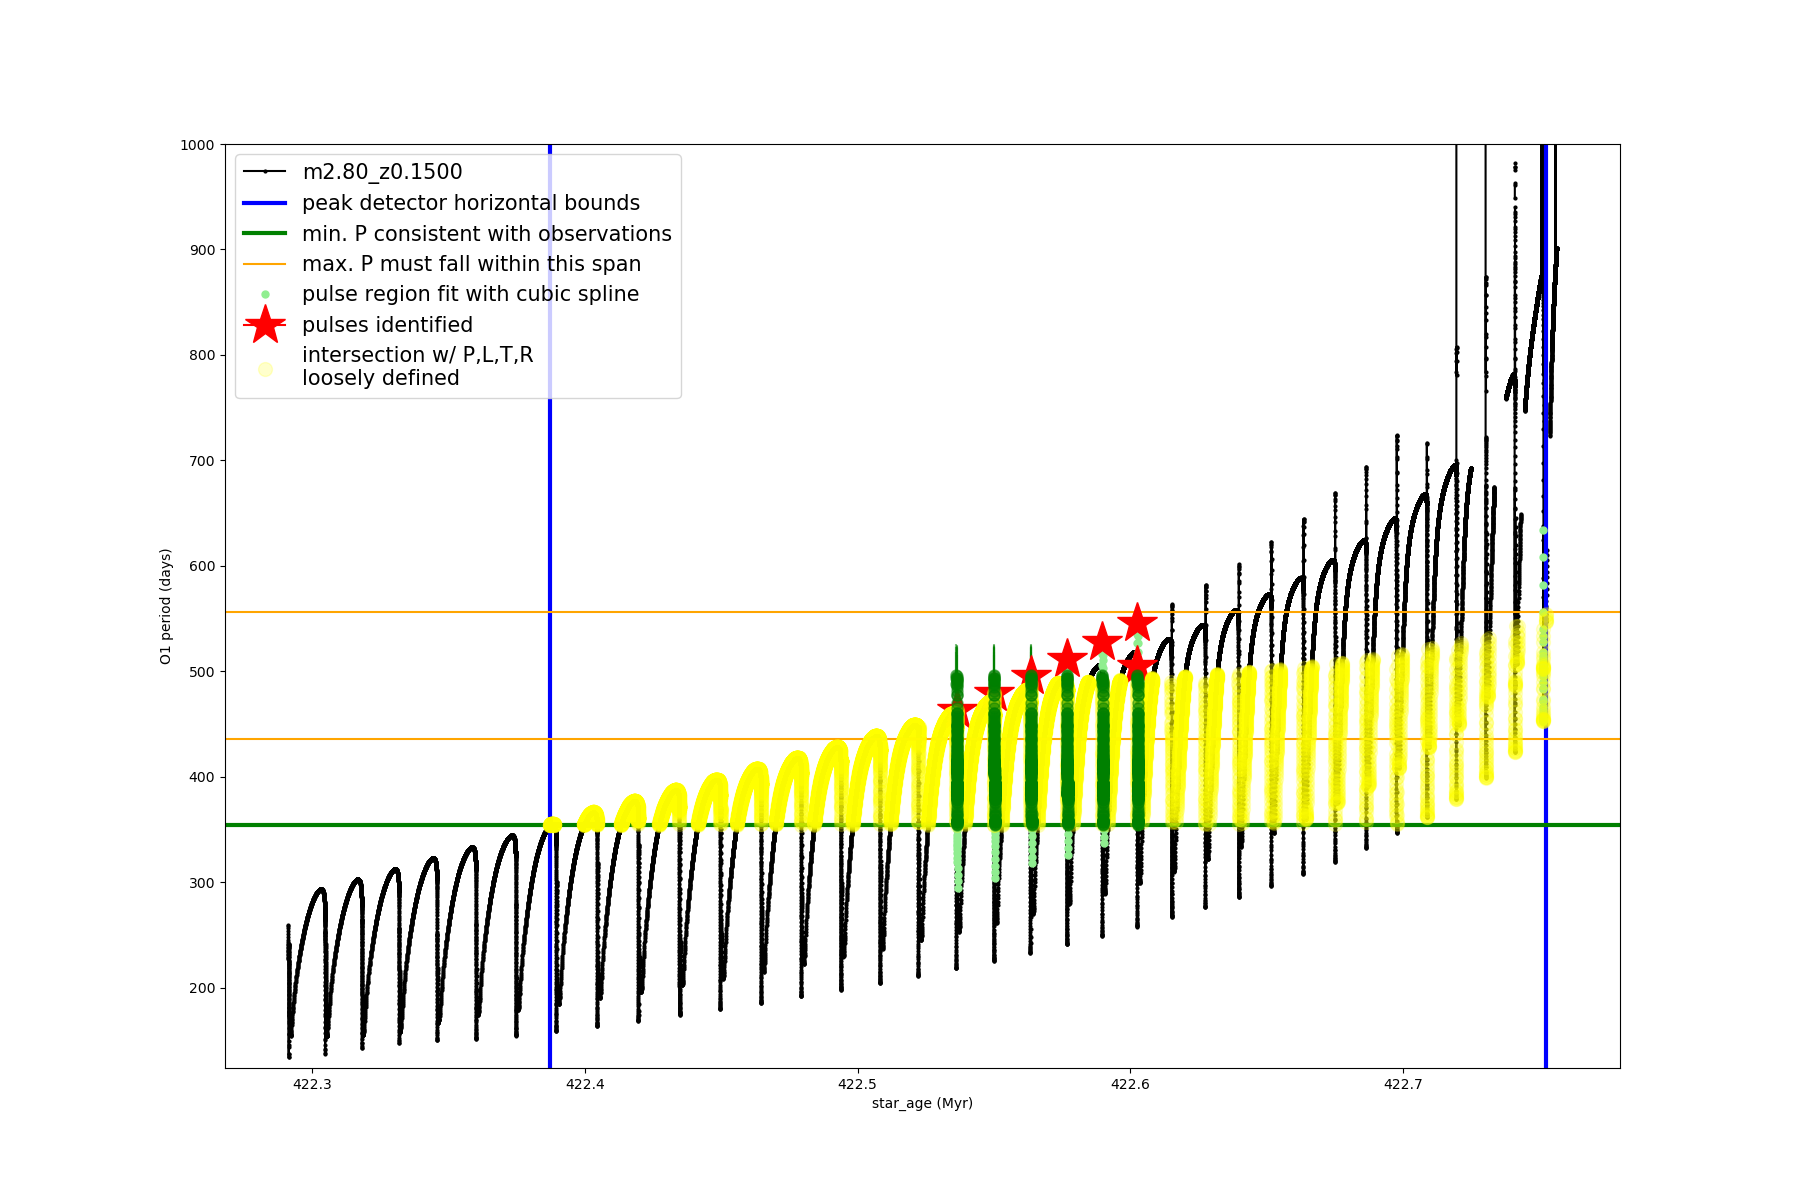Viewport: 1800px width, 1200px height.
Task: Click the 422.5 x-axis tick label
Action: (857, 1084)
